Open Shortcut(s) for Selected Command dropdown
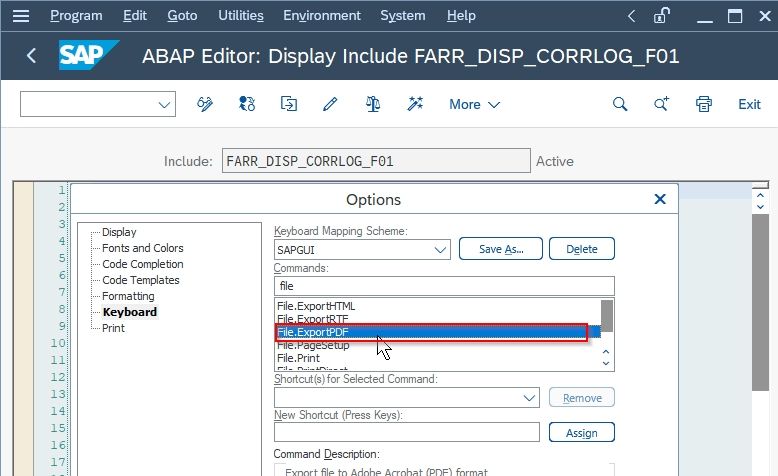Viewport: 778px width, 476px height. point(529,398)
